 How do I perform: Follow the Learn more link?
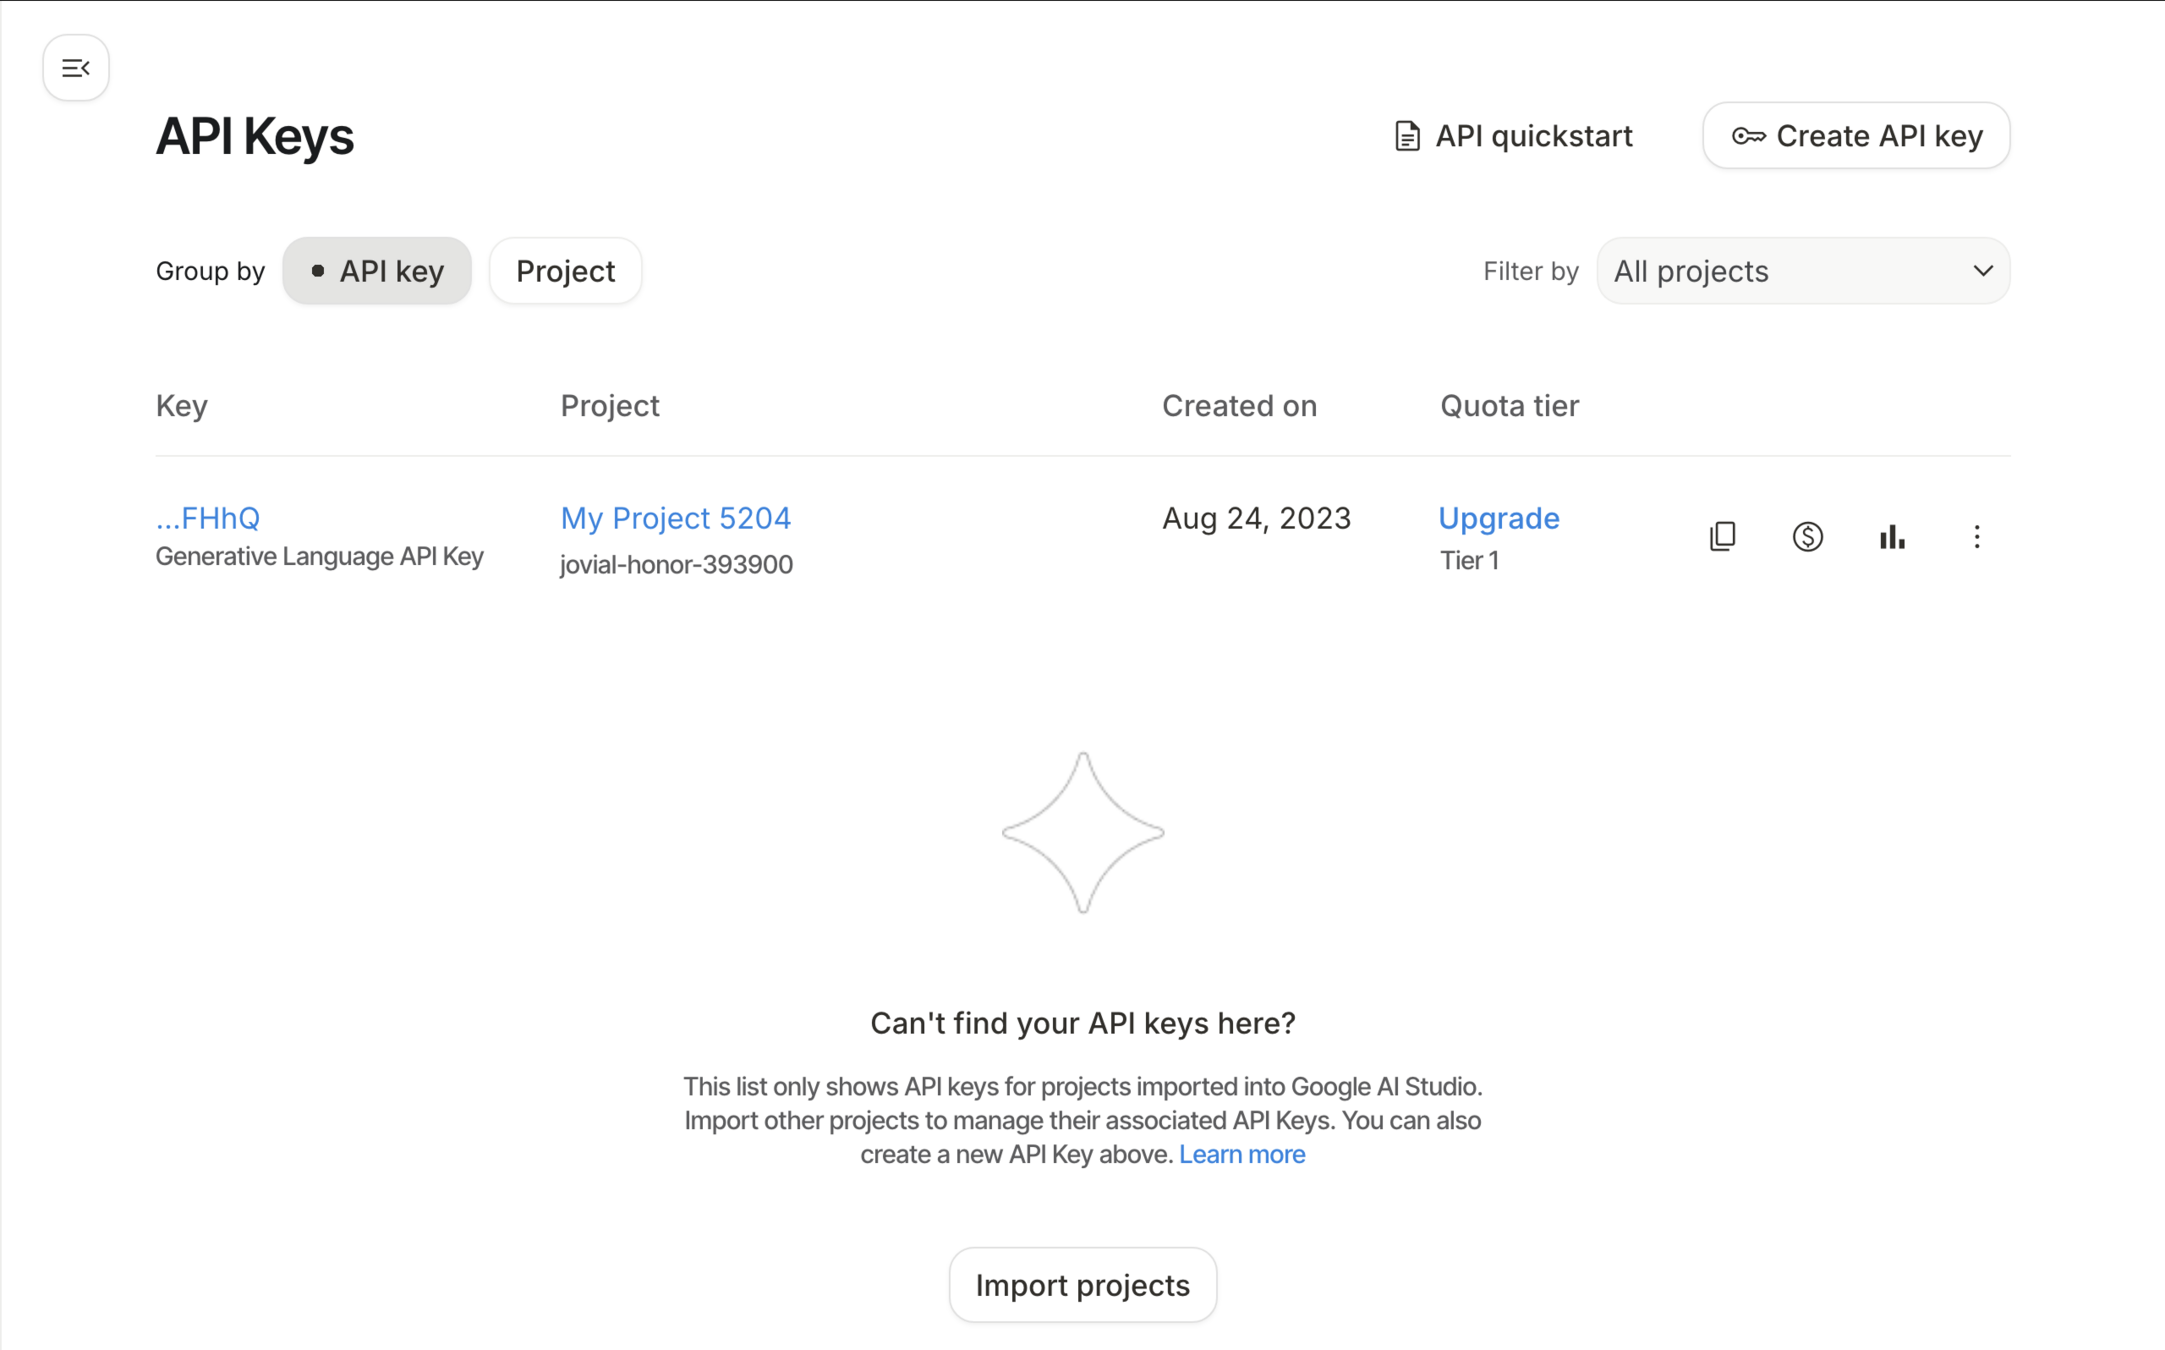1241,1154
